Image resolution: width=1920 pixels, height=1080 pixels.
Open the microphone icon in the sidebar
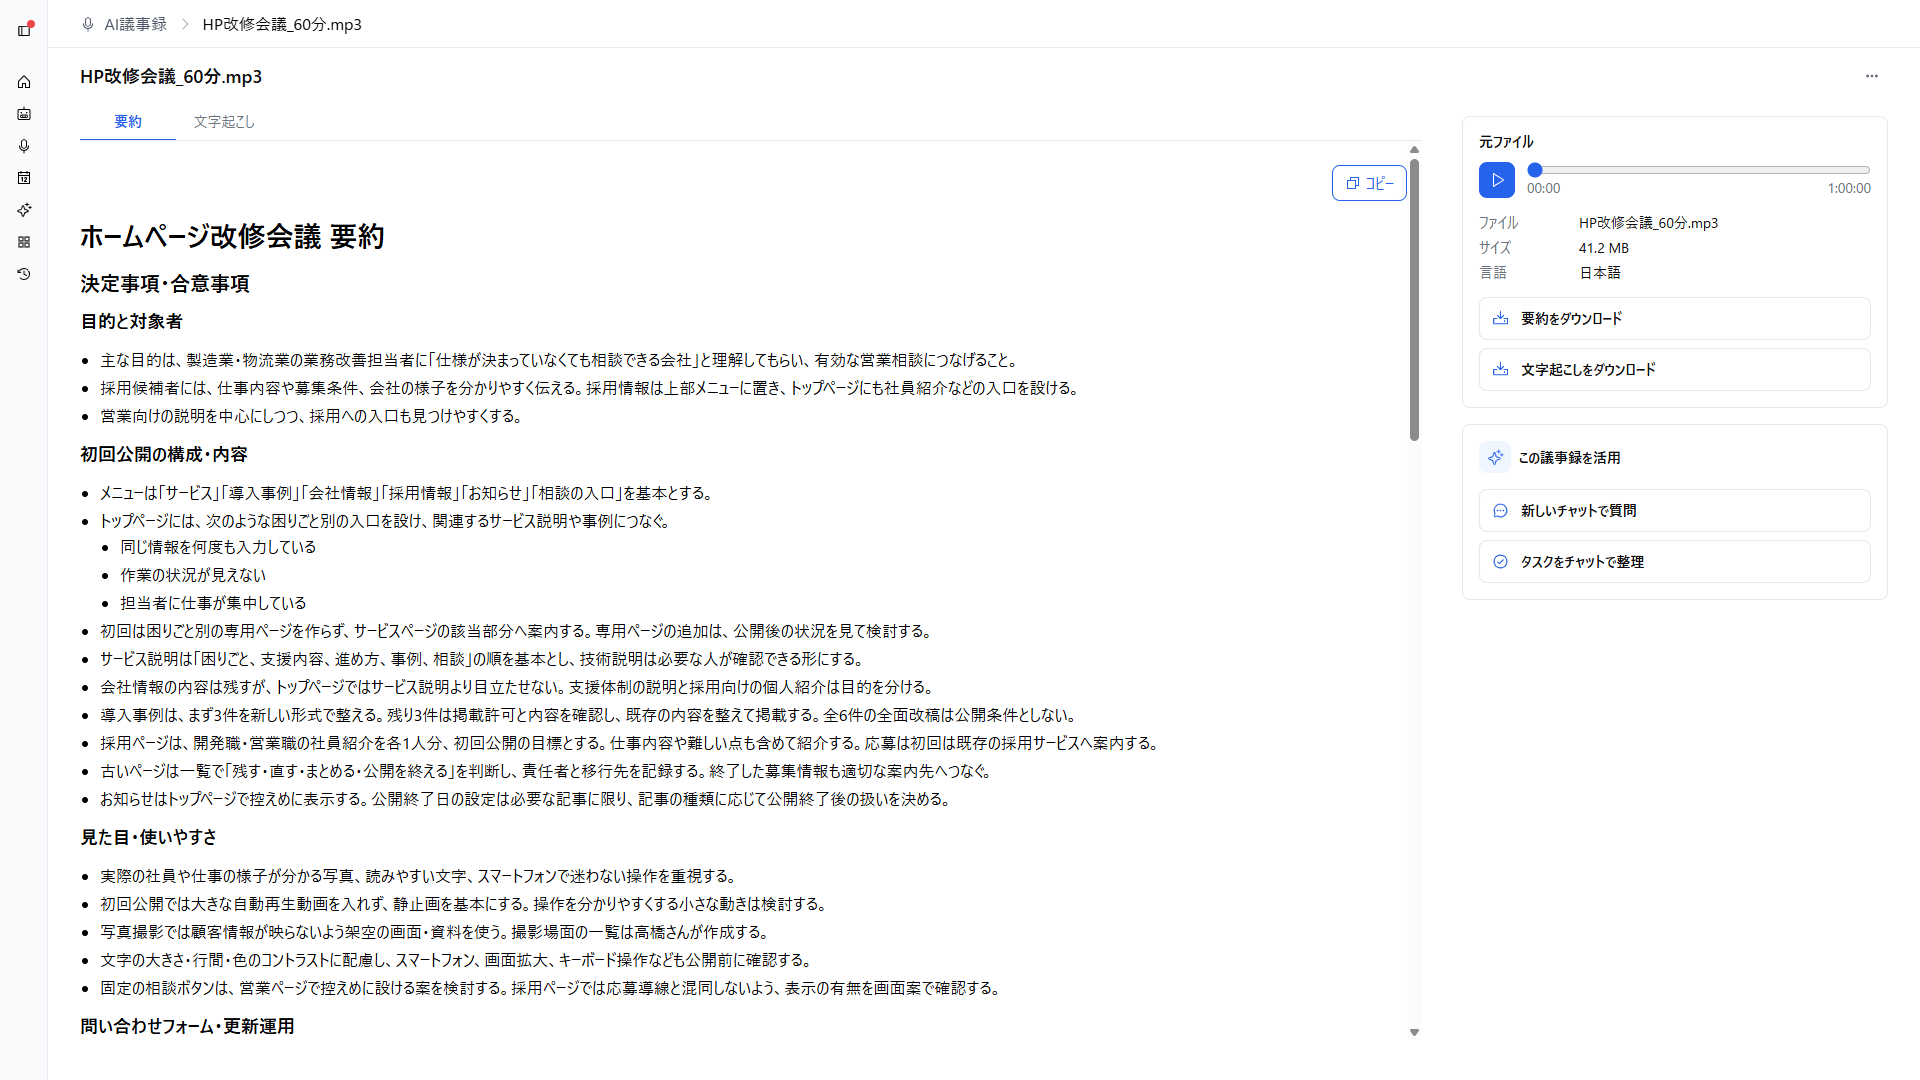click(24, 146)
